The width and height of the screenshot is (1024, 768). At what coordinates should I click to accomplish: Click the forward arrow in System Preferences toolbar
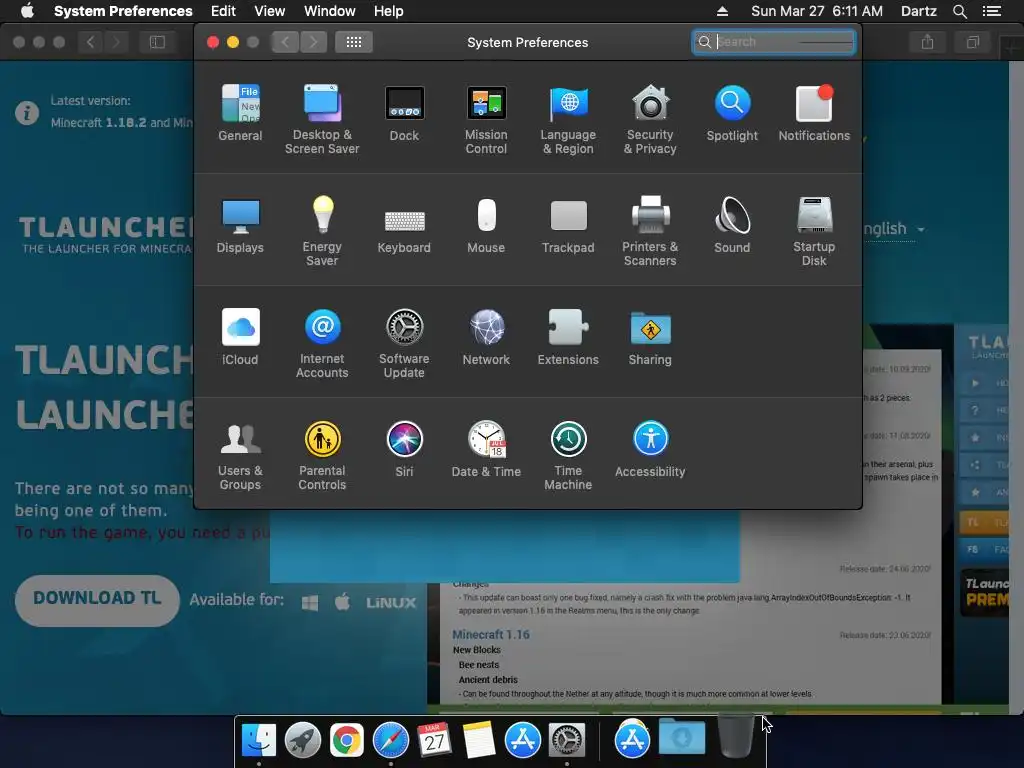tap(313, 42)
